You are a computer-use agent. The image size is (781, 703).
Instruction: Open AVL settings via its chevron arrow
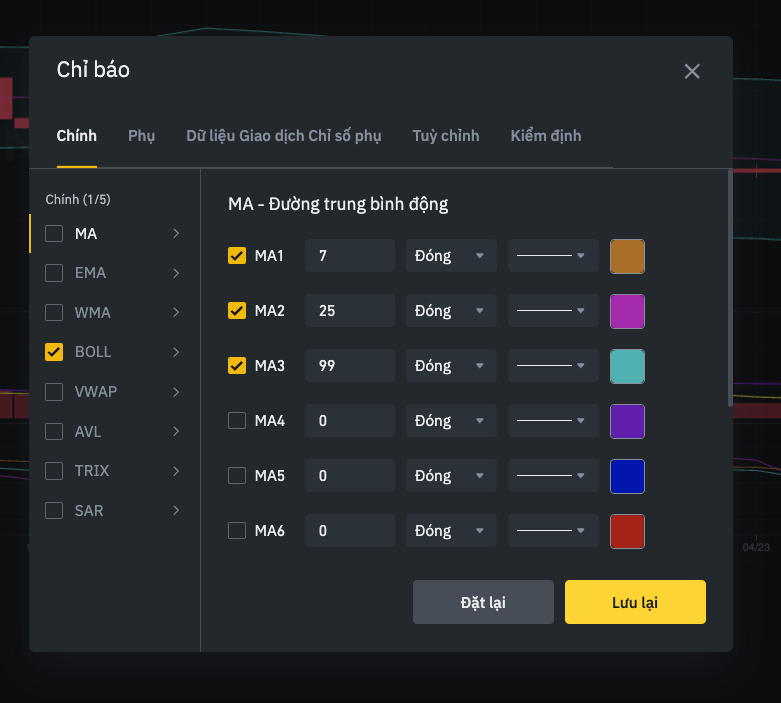point(176,431)
